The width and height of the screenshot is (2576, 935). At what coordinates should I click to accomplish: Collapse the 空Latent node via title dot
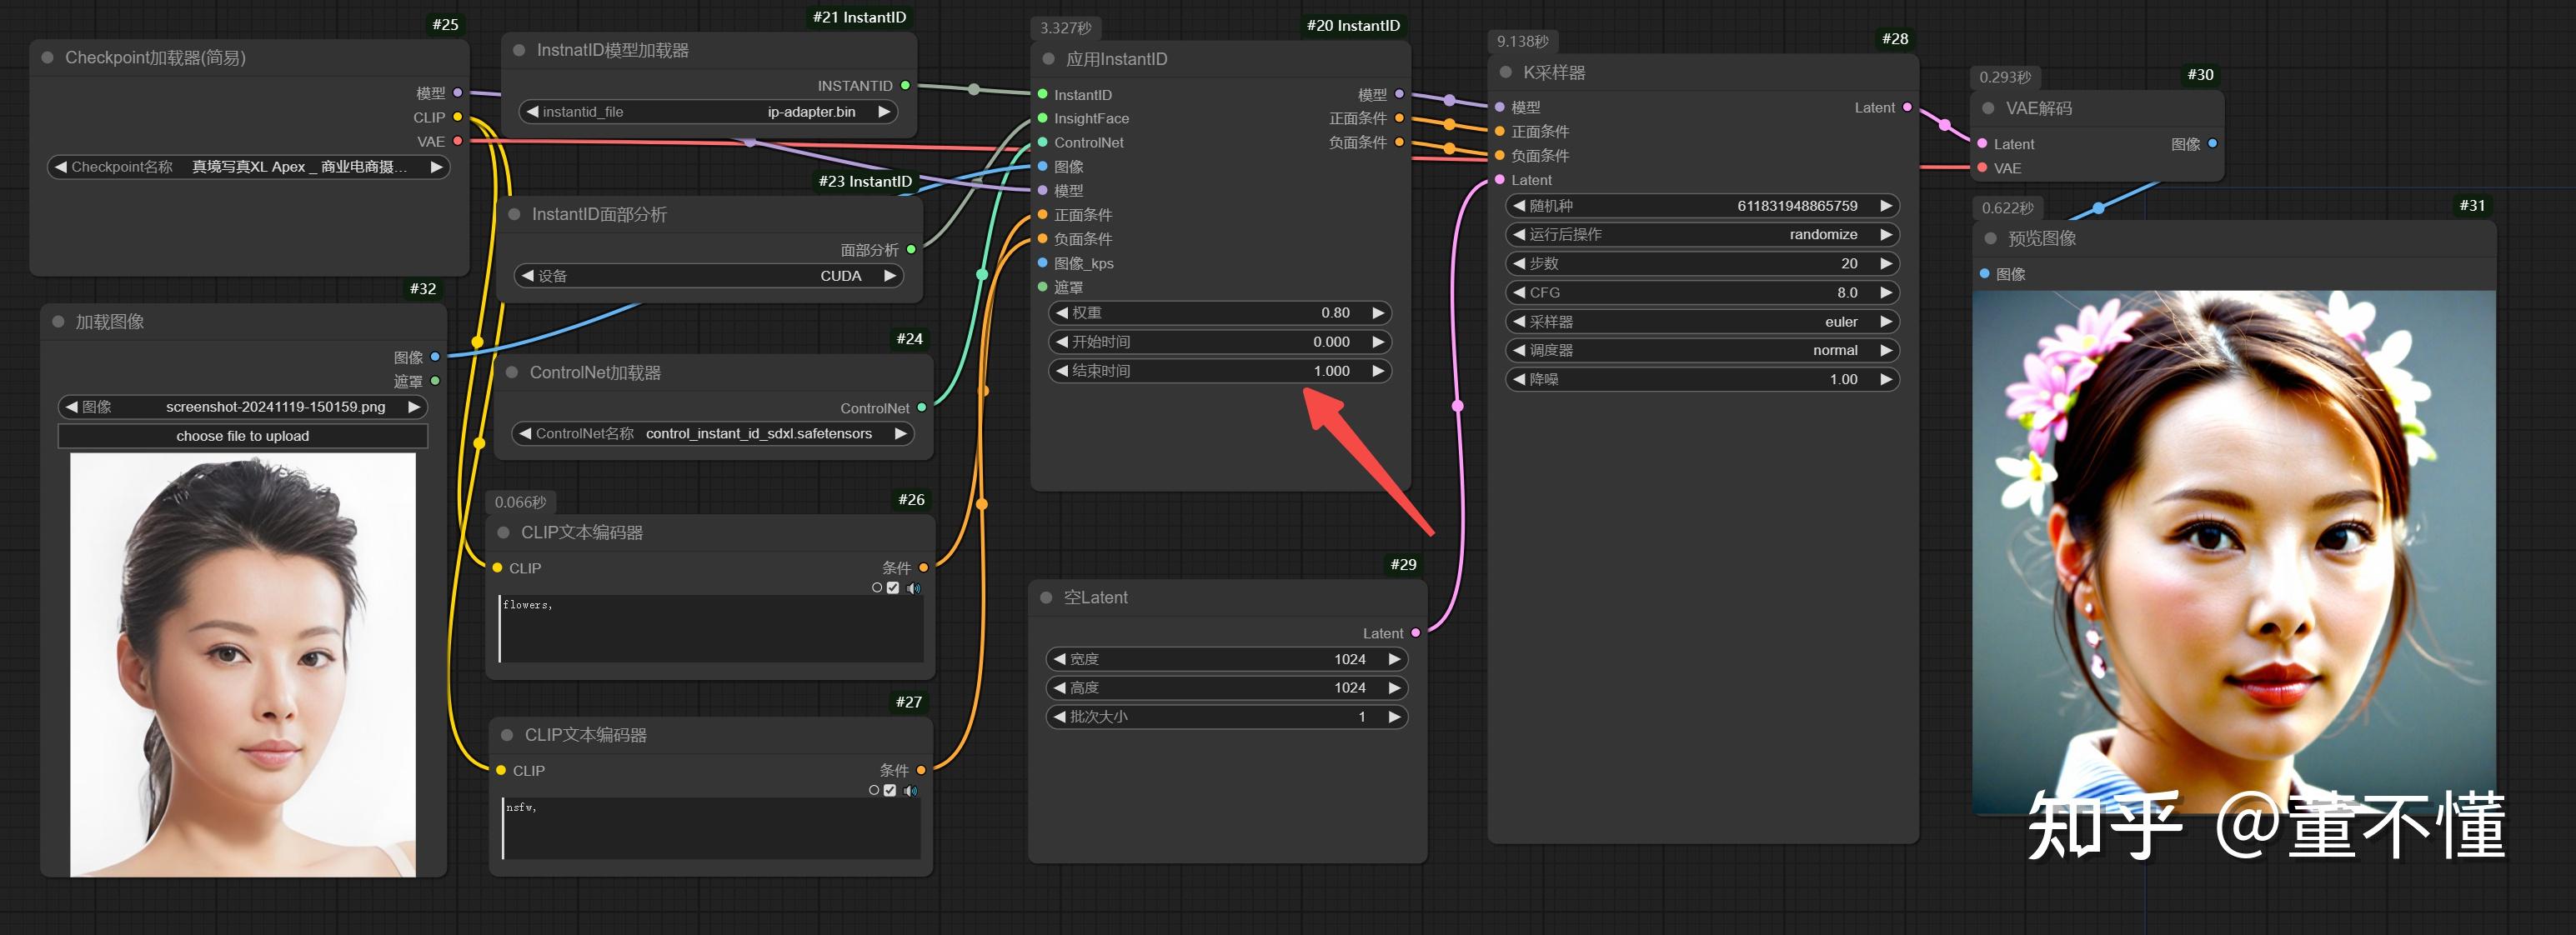pos(1046,597)
